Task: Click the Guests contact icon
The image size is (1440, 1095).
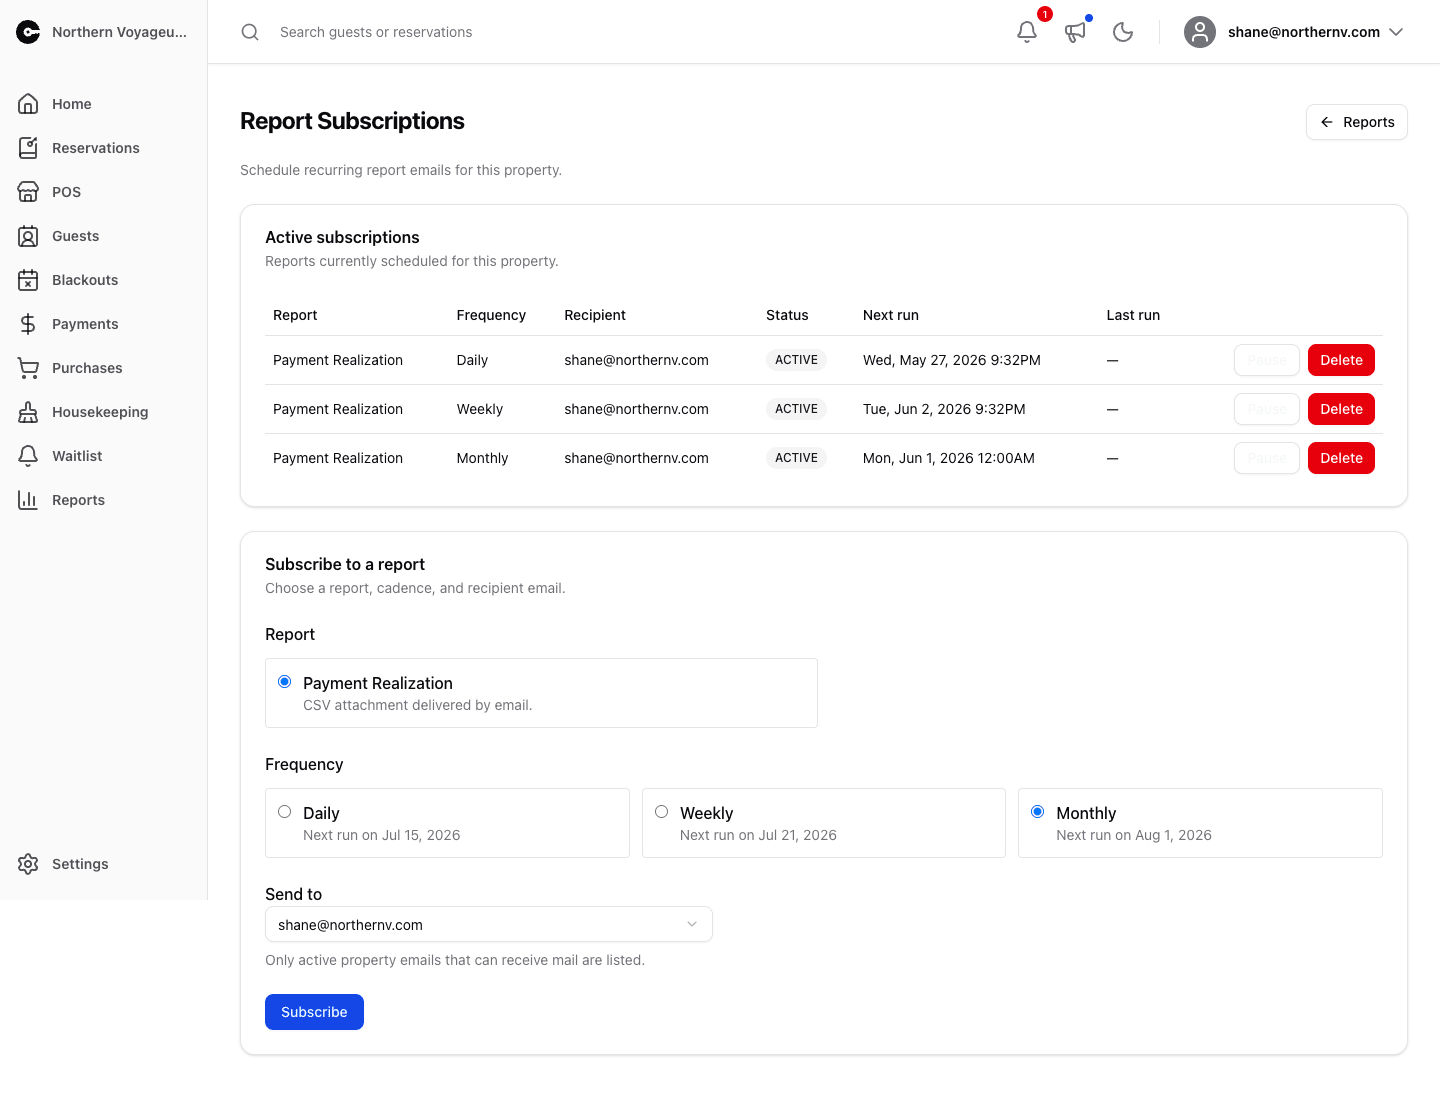Action: tap(28, 236)
